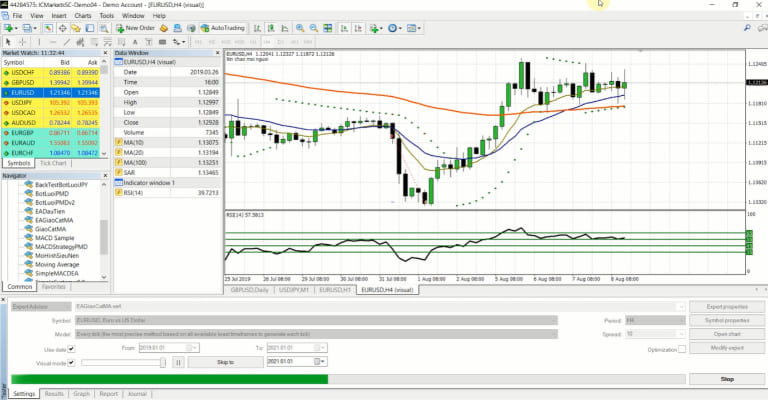Toggle the Use date checkbox
This screenshot has height=400, width=768.
coord(72,347)
